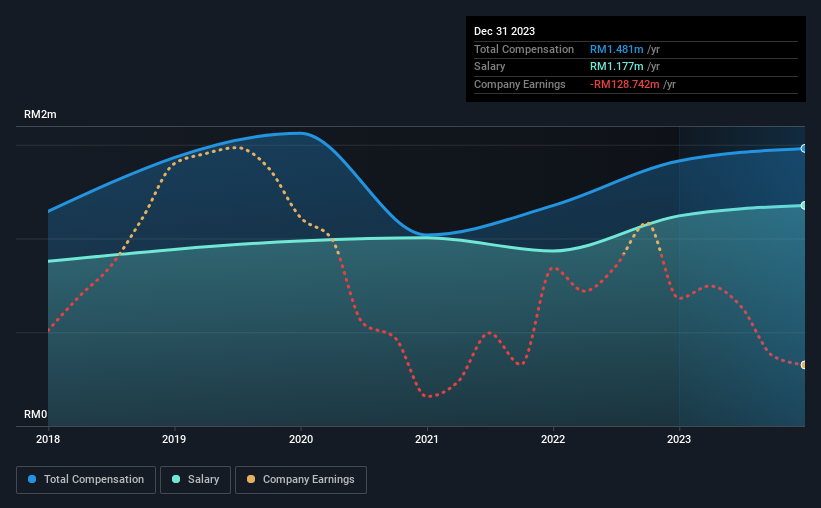Click the teal Salary legend dot

(x=176, y=479)
